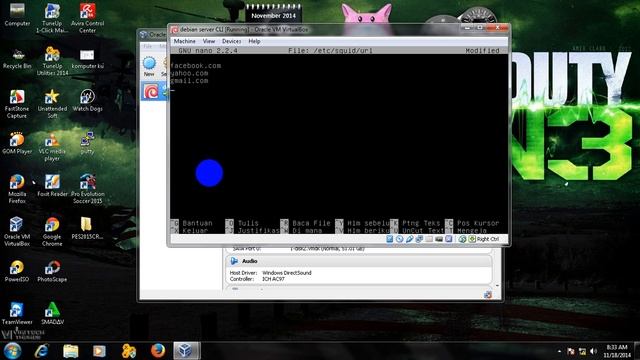Open the Machine menu in VM window
This screenshot has height=360, width=640.
coord(184,41)
